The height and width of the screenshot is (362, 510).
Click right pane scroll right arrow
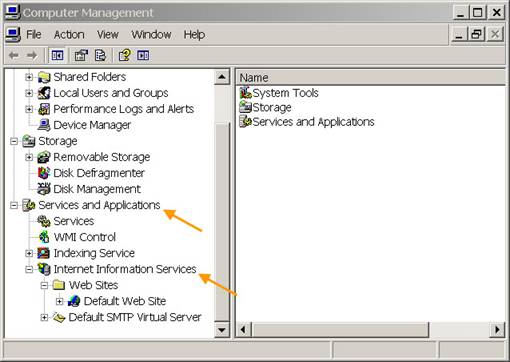tap(498, 330)
